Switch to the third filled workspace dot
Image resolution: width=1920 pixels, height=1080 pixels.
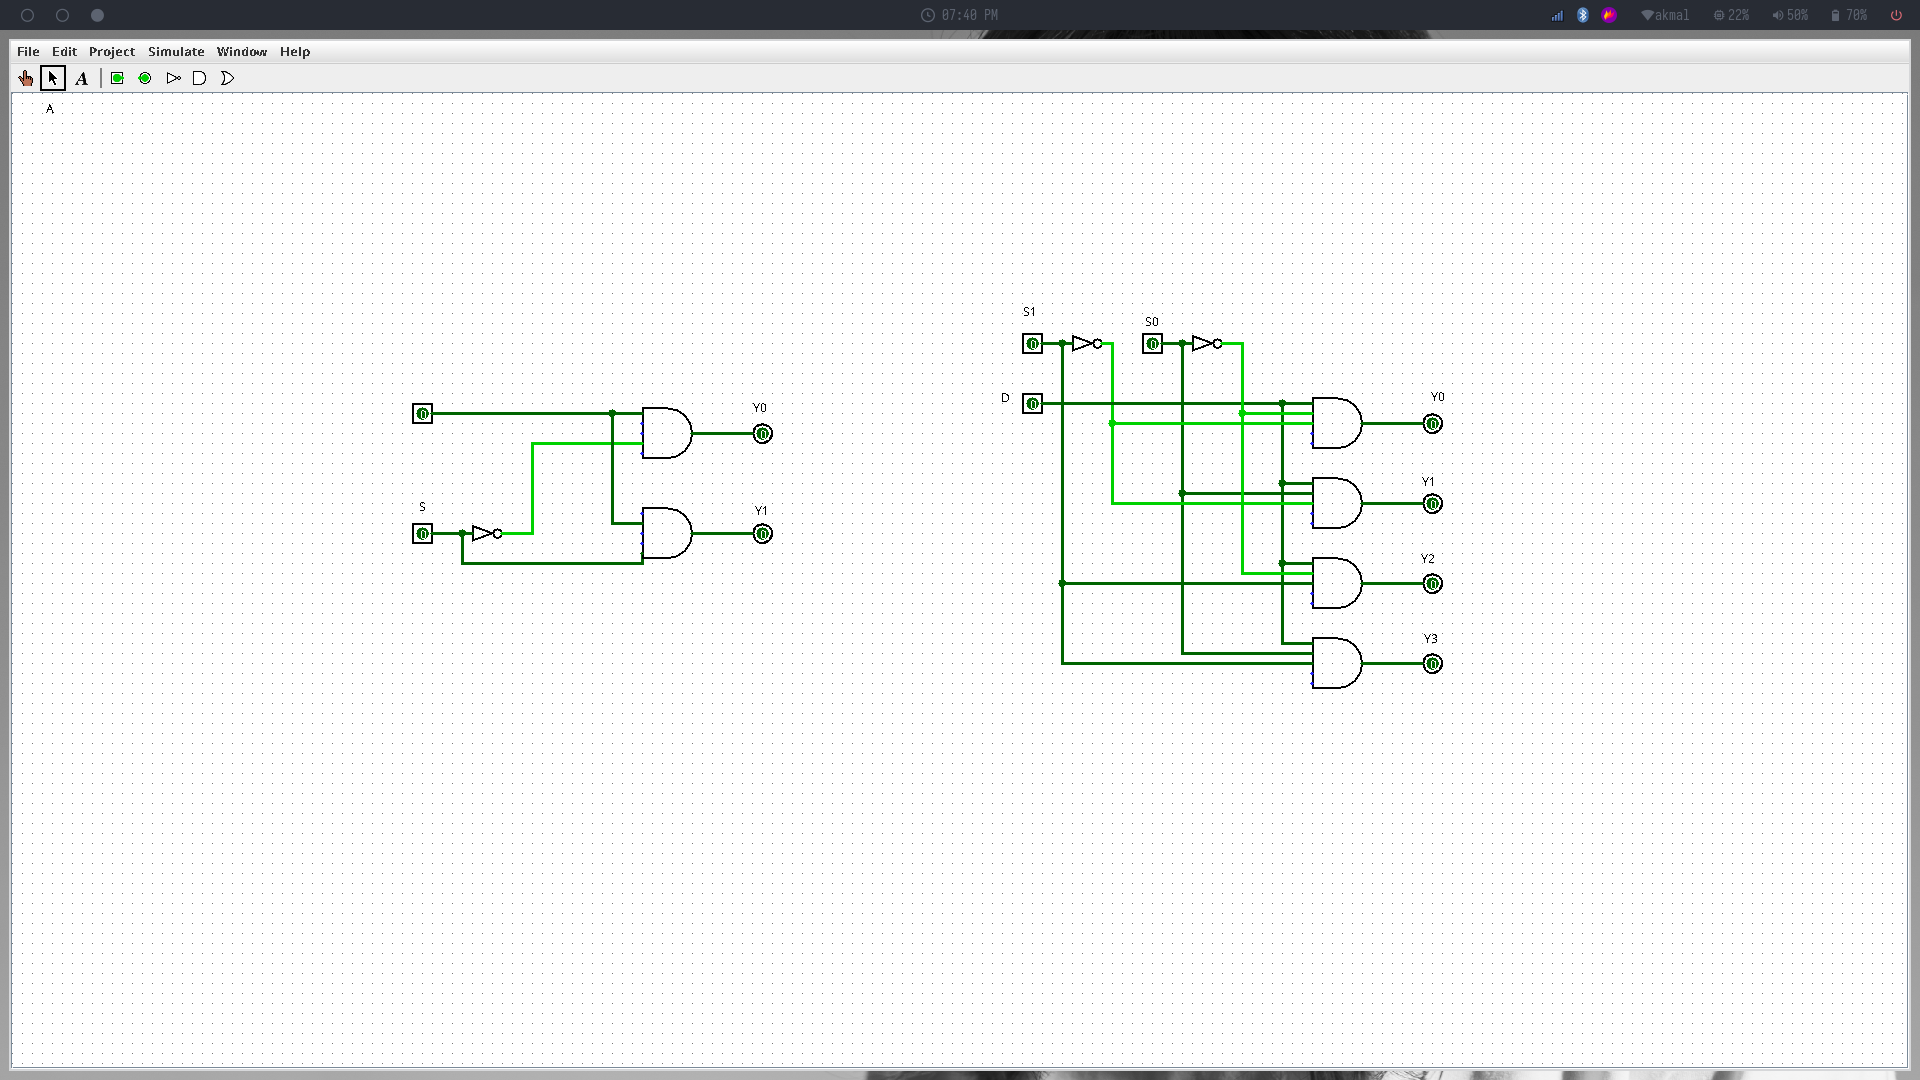[x=97, y=15]
